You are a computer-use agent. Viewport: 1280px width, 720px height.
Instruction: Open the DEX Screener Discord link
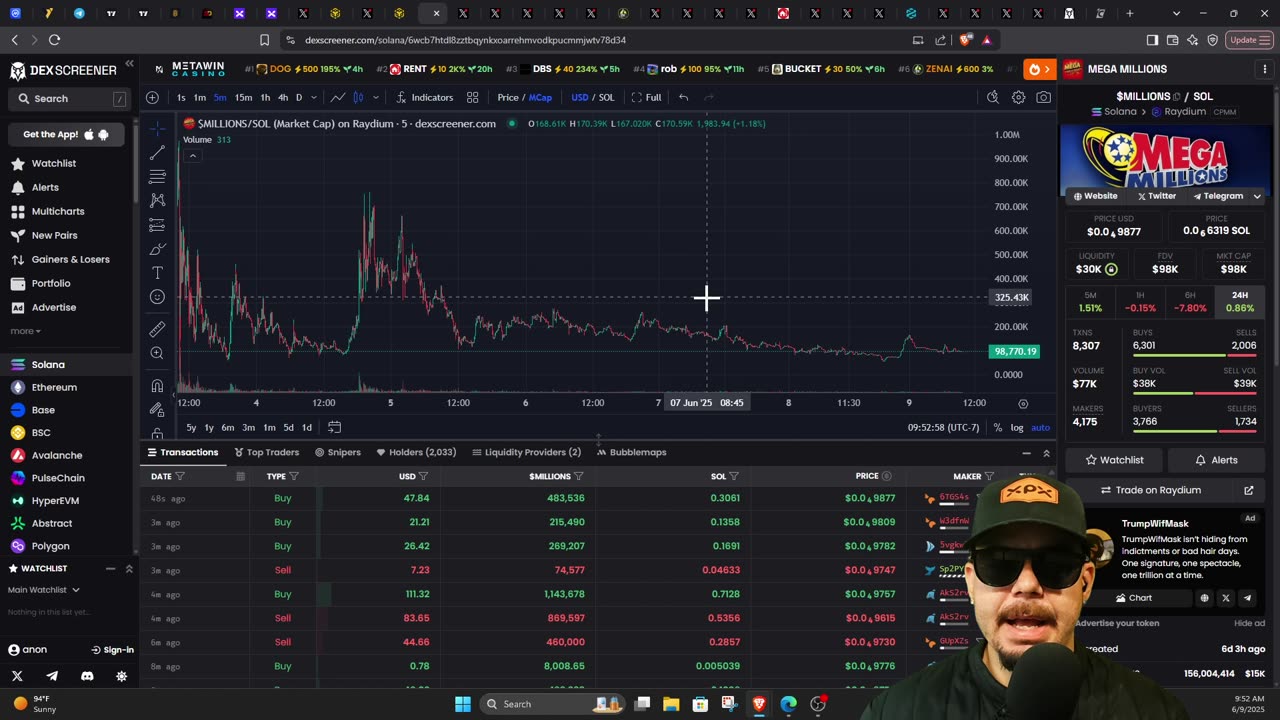point(87,676)
